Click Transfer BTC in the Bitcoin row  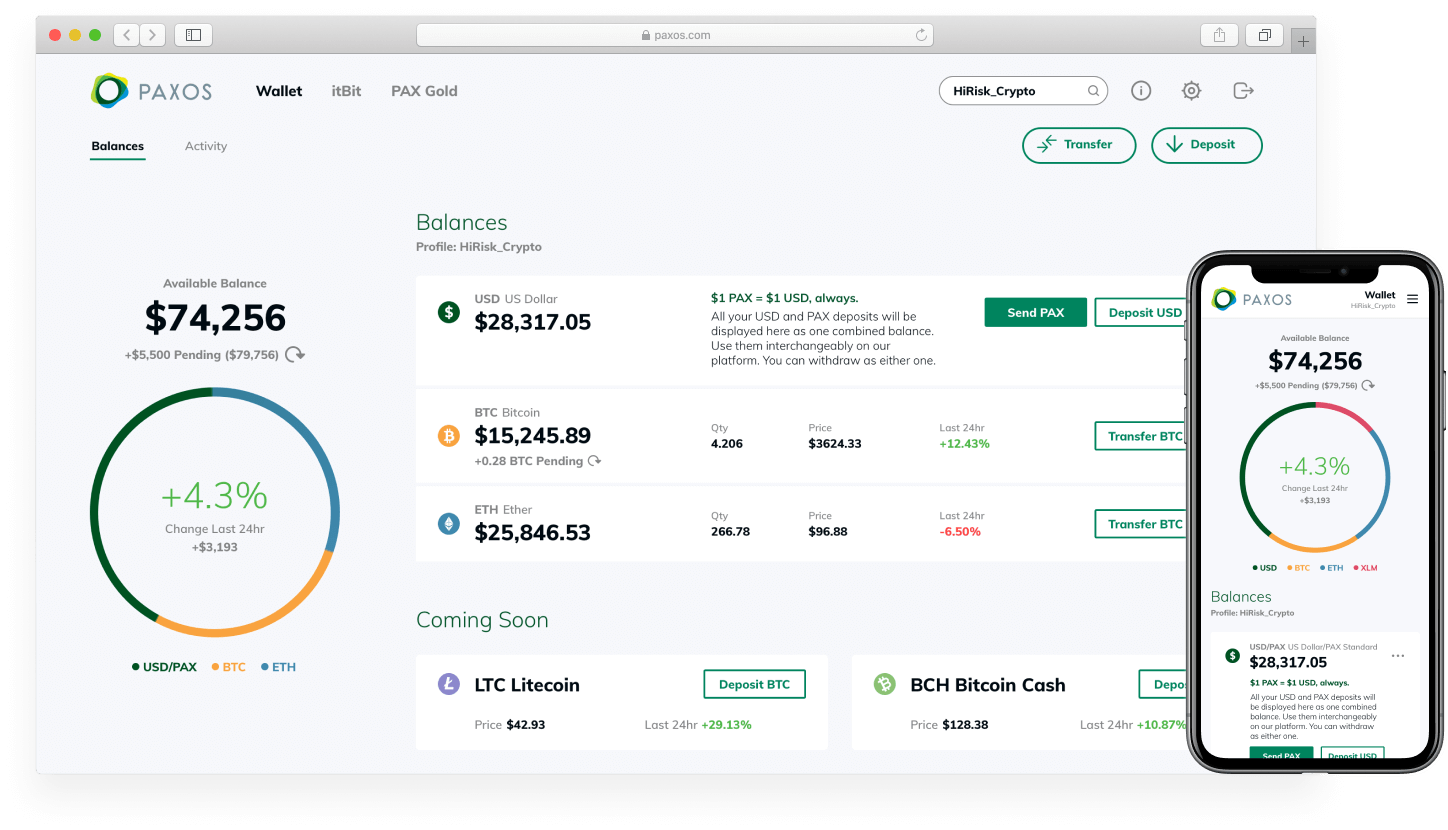(1143, 437)
